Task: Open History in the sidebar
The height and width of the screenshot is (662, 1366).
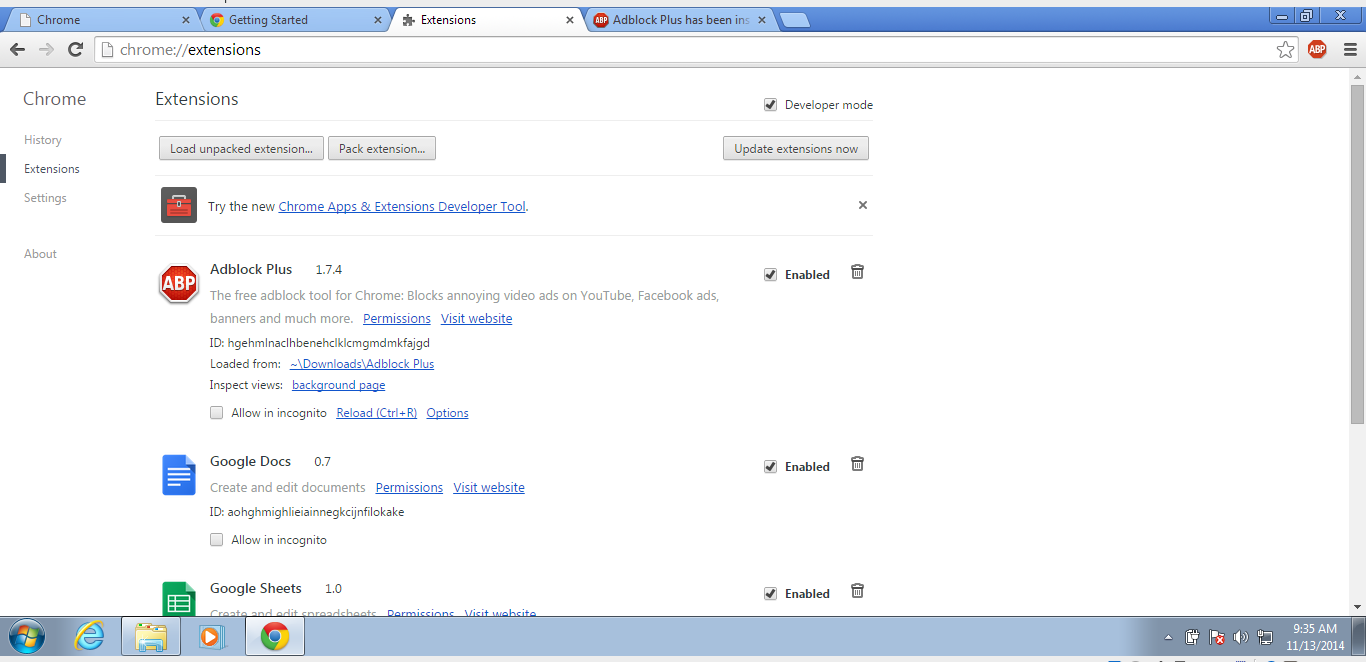Action: 43,140
